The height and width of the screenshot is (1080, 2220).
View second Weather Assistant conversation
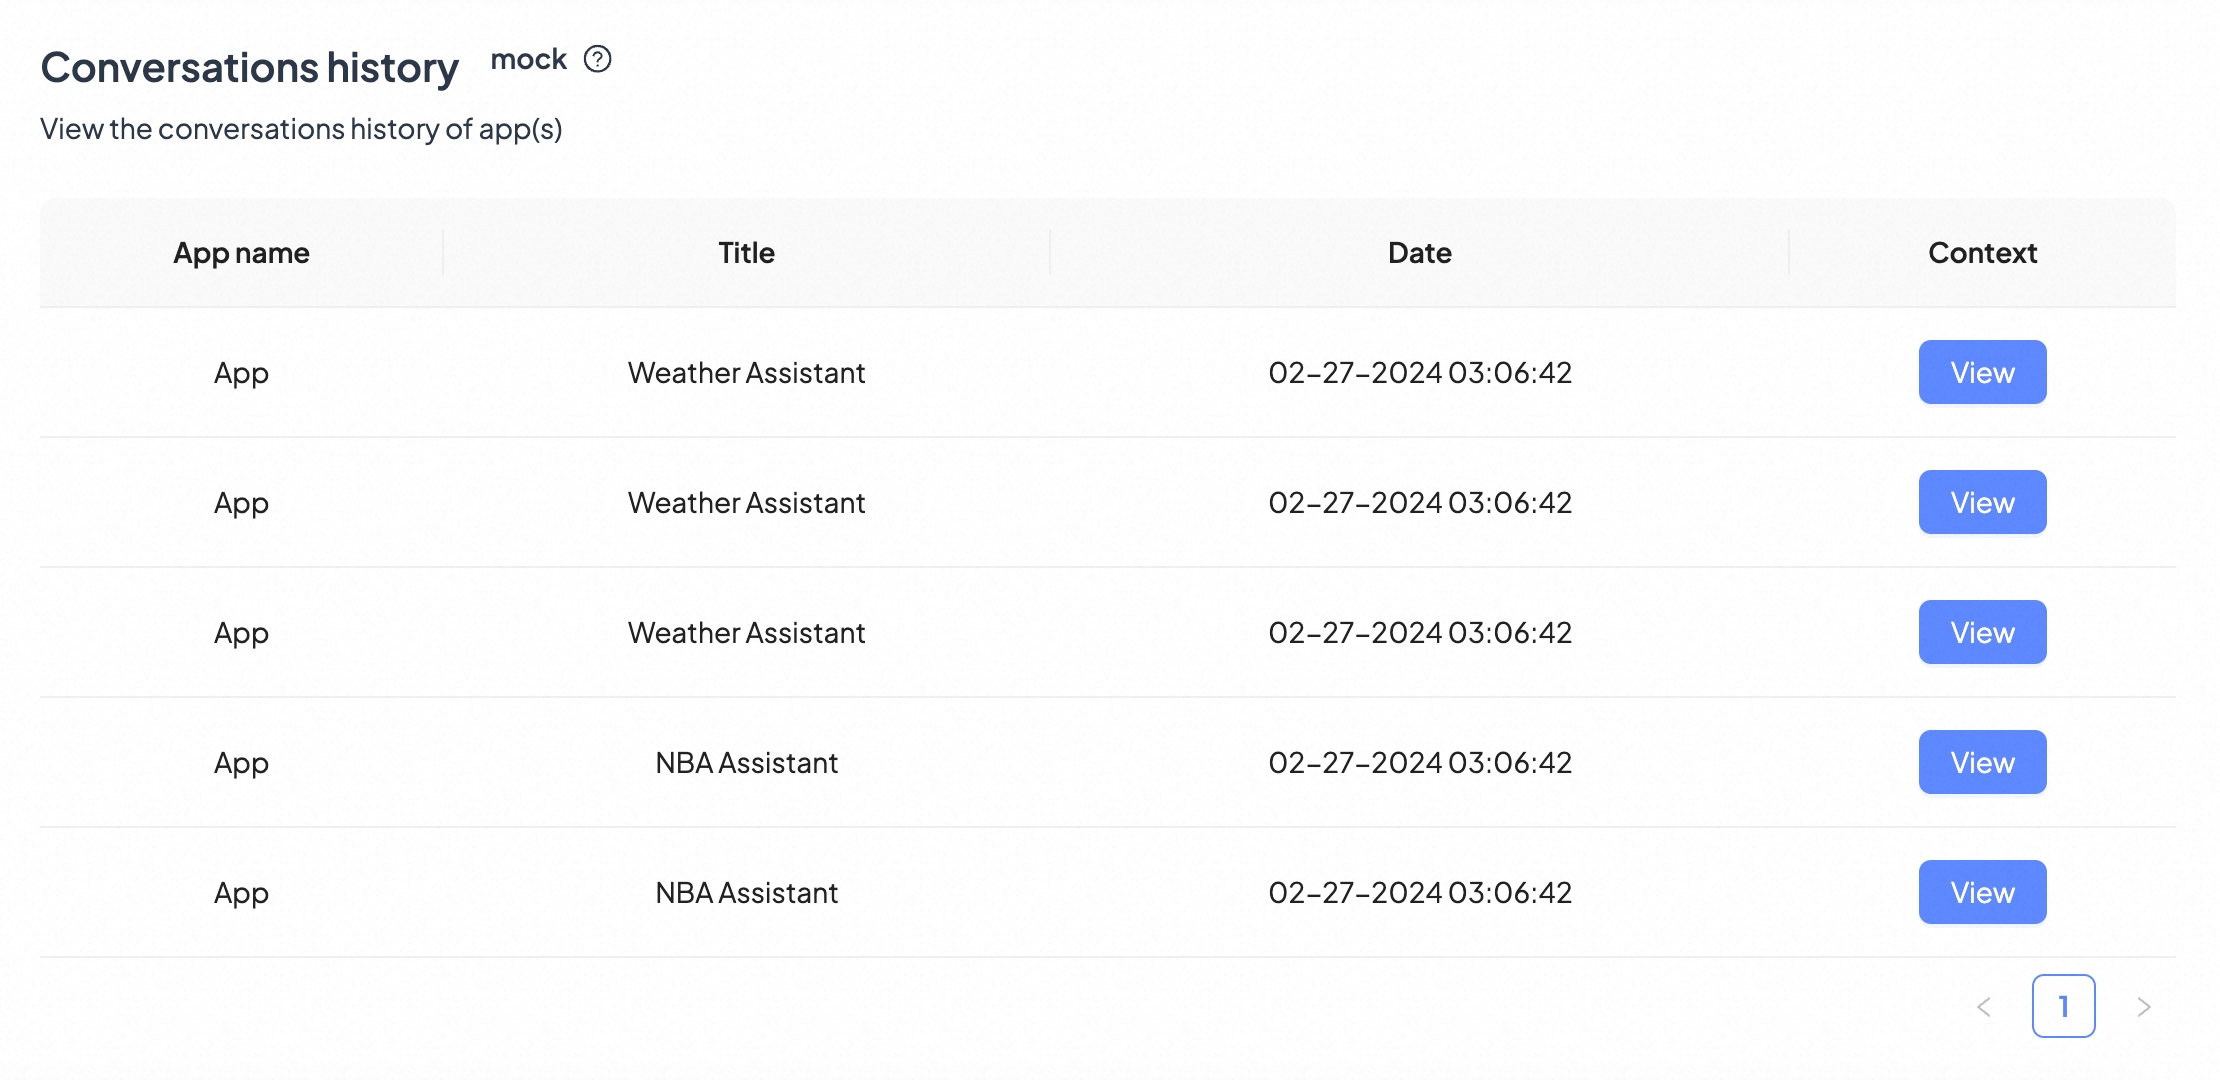coord(1981,502)
